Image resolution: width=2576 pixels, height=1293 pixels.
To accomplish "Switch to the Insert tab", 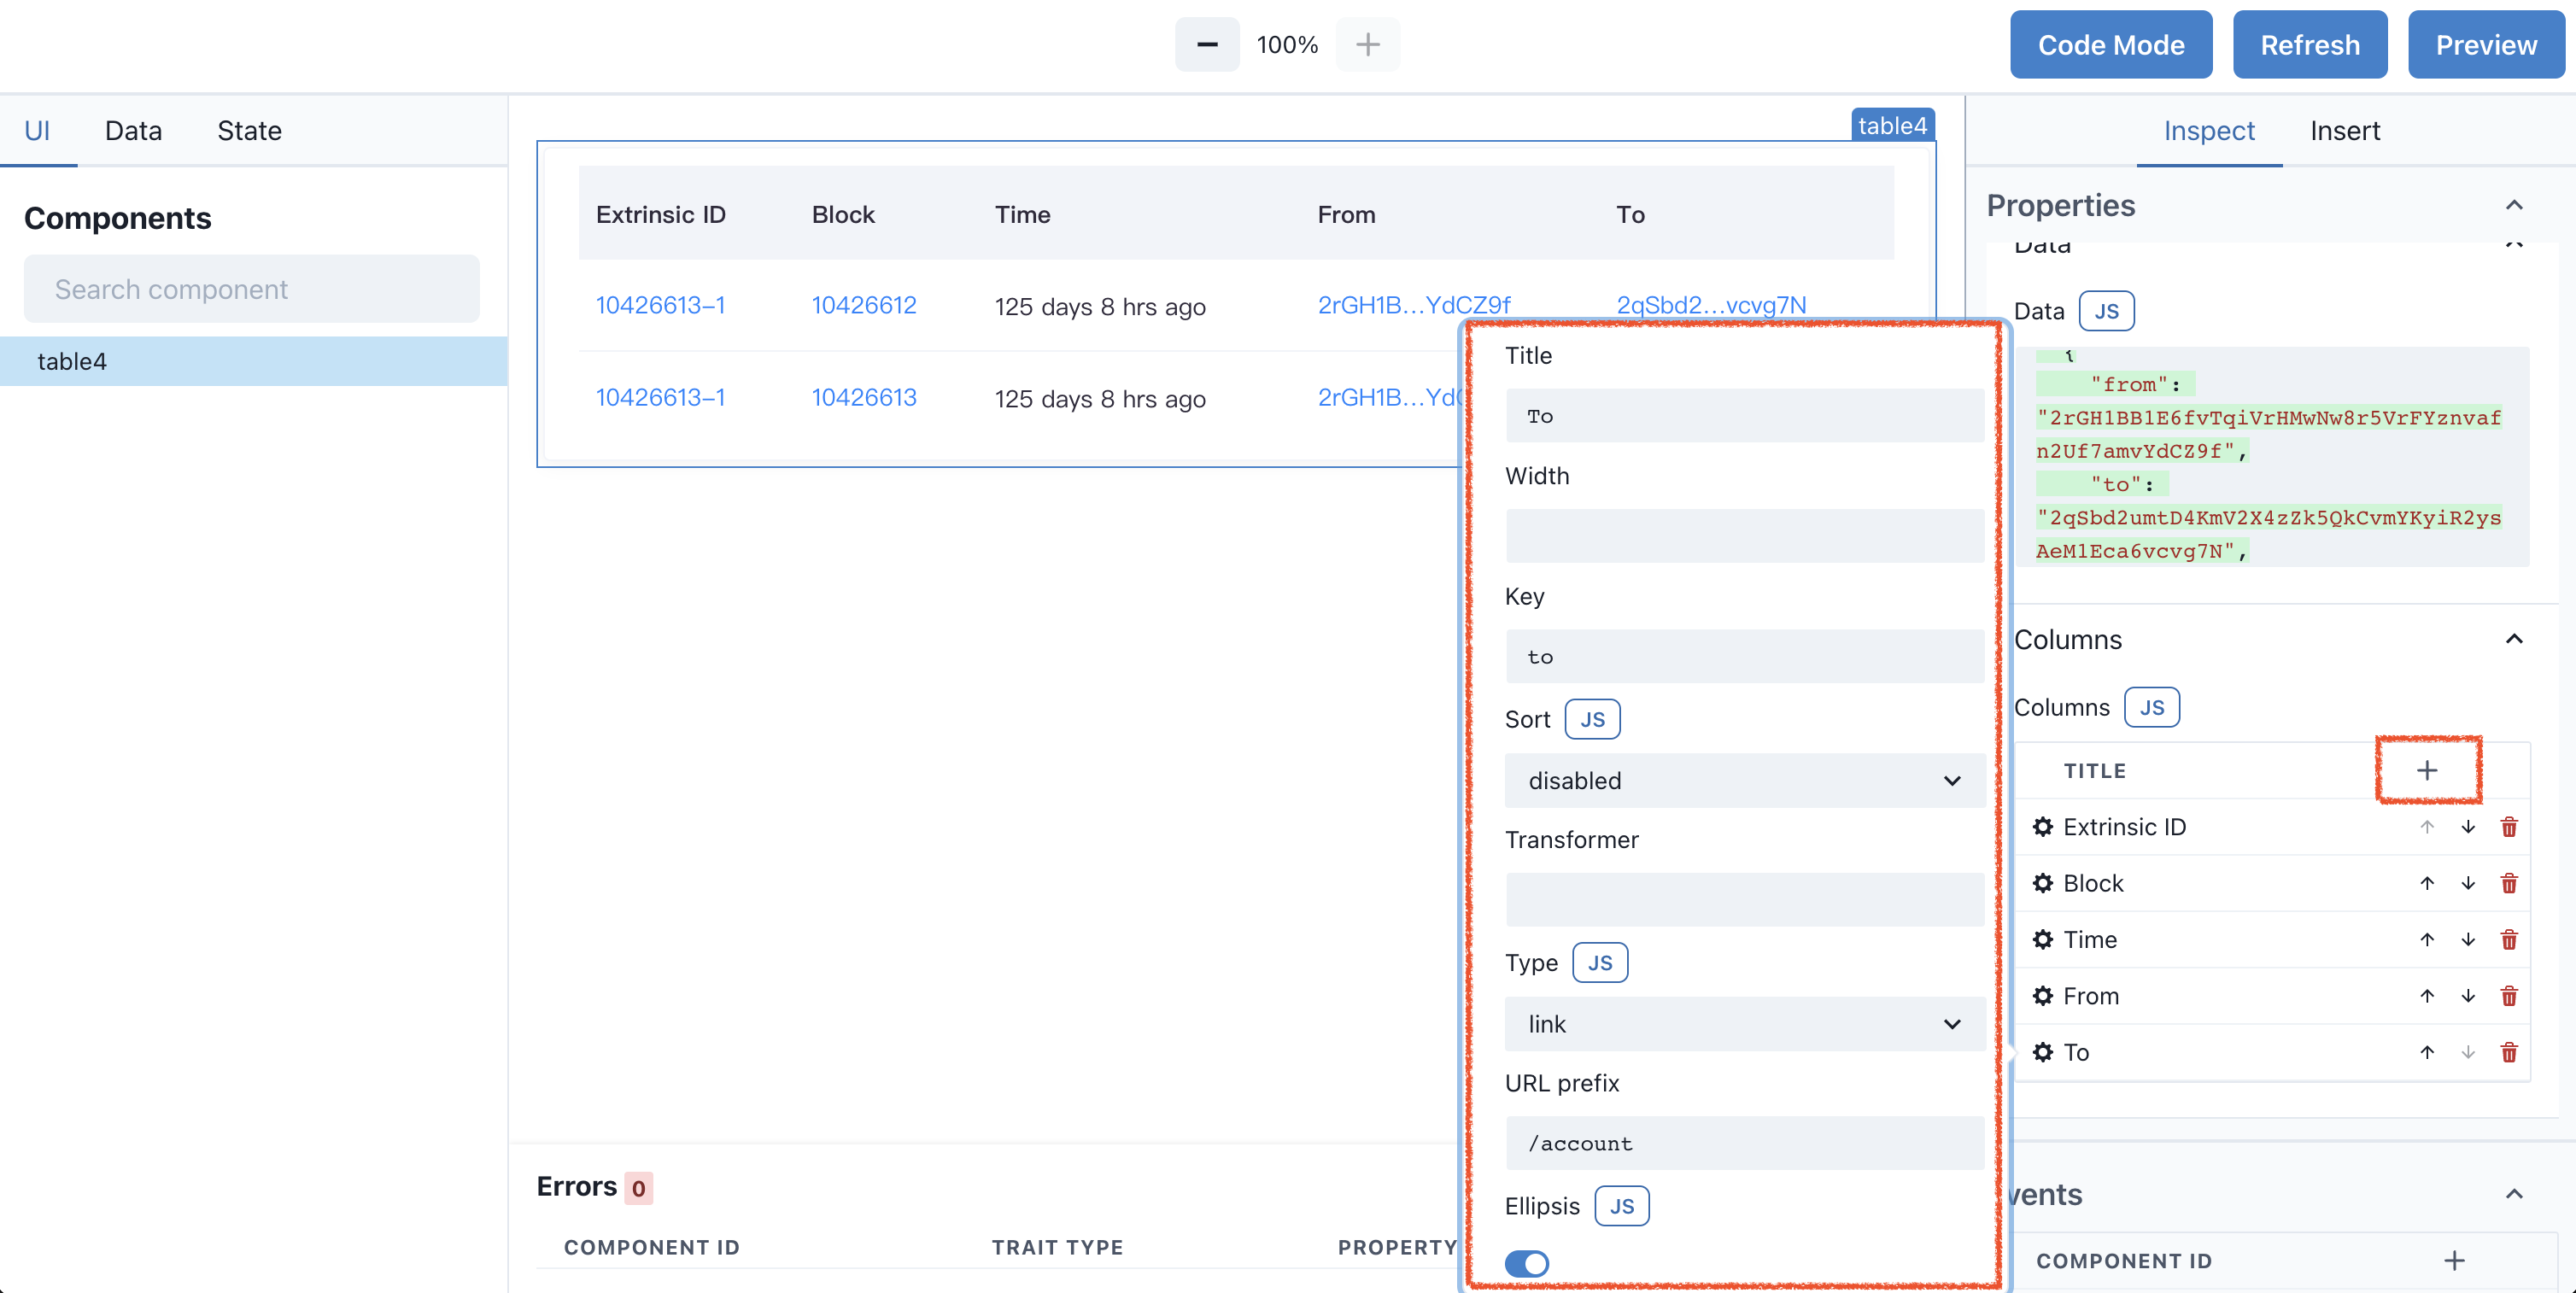I will [x=2344, y=130].
